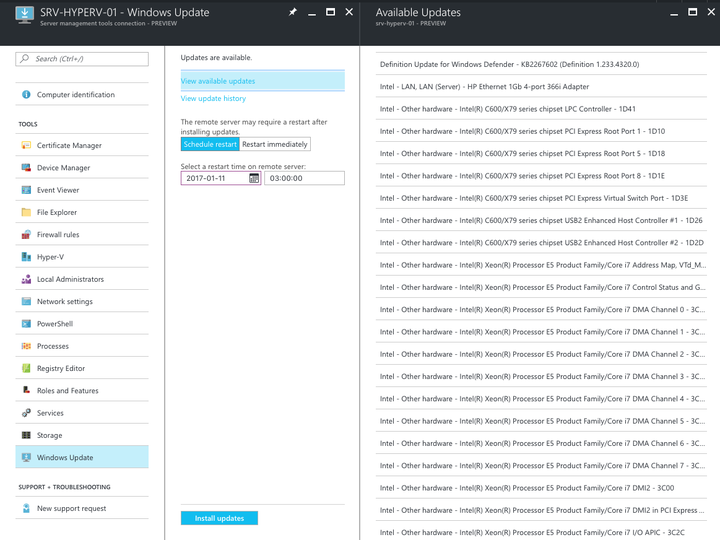Select the Xeon I/O APIC - 3C2C update

(541, 532)
